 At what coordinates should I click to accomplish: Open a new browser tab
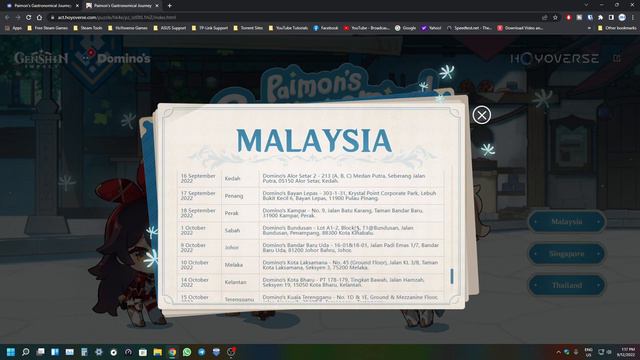click(169, 6)
